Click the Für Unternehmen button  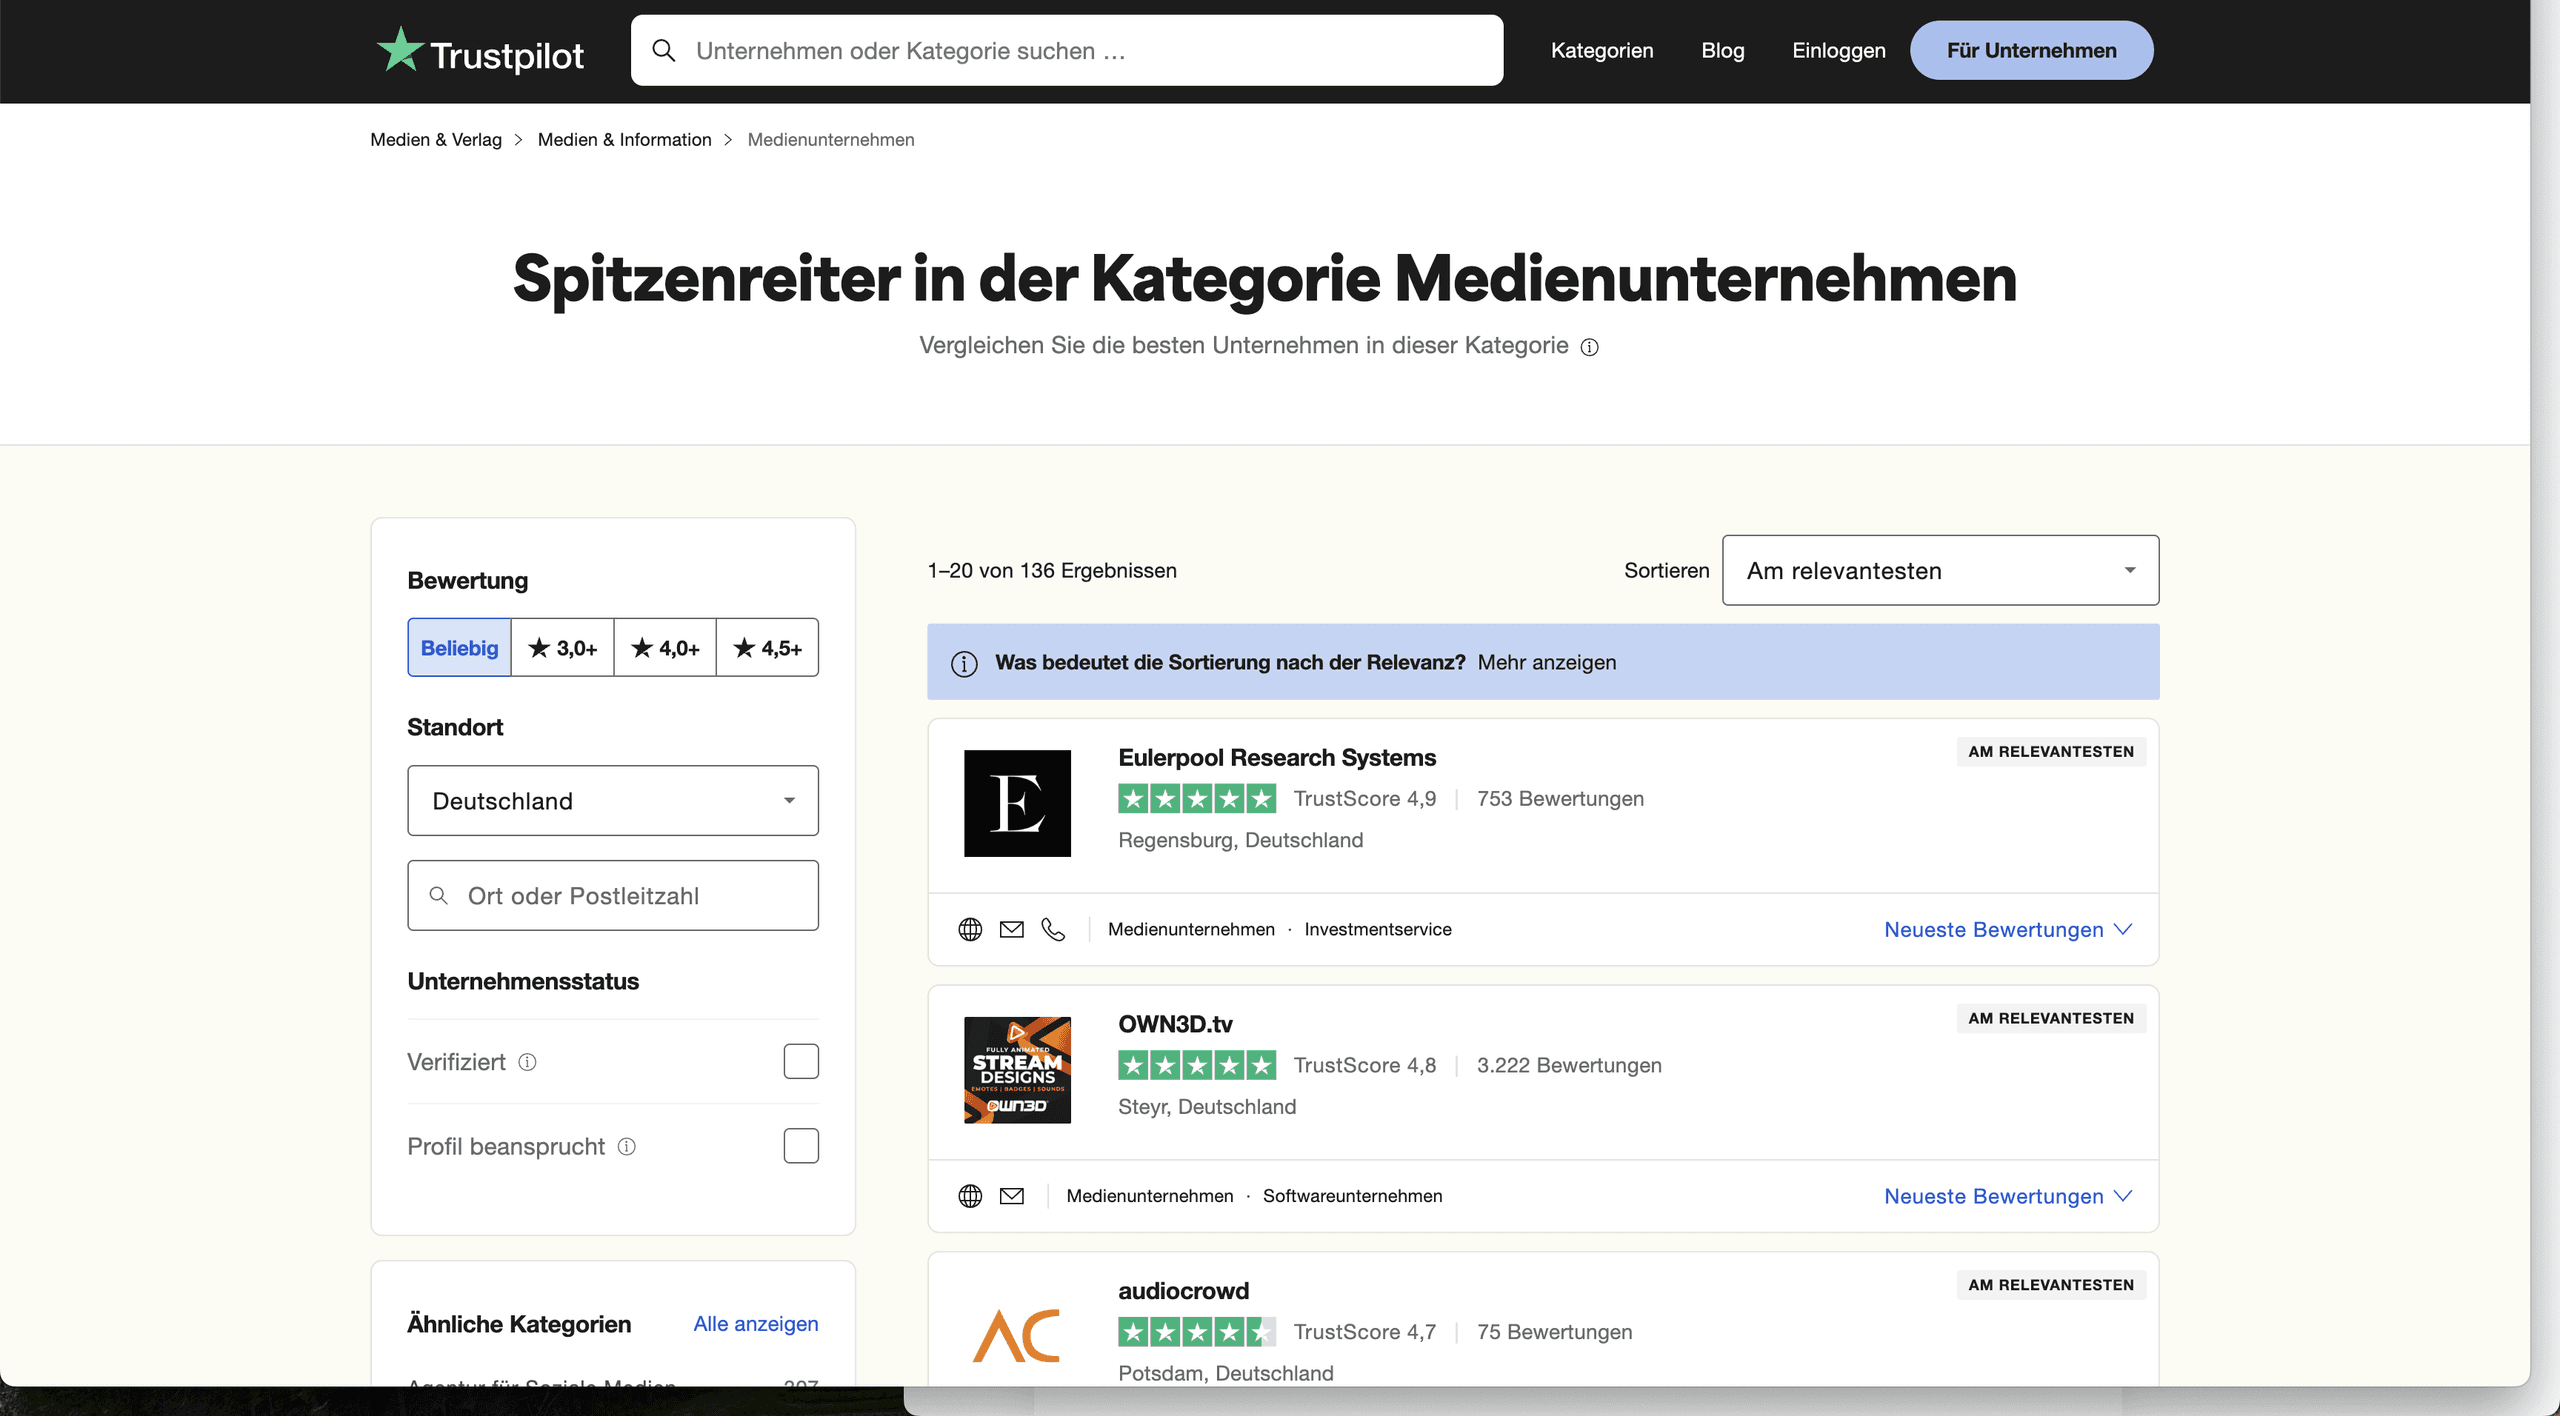2031,50
